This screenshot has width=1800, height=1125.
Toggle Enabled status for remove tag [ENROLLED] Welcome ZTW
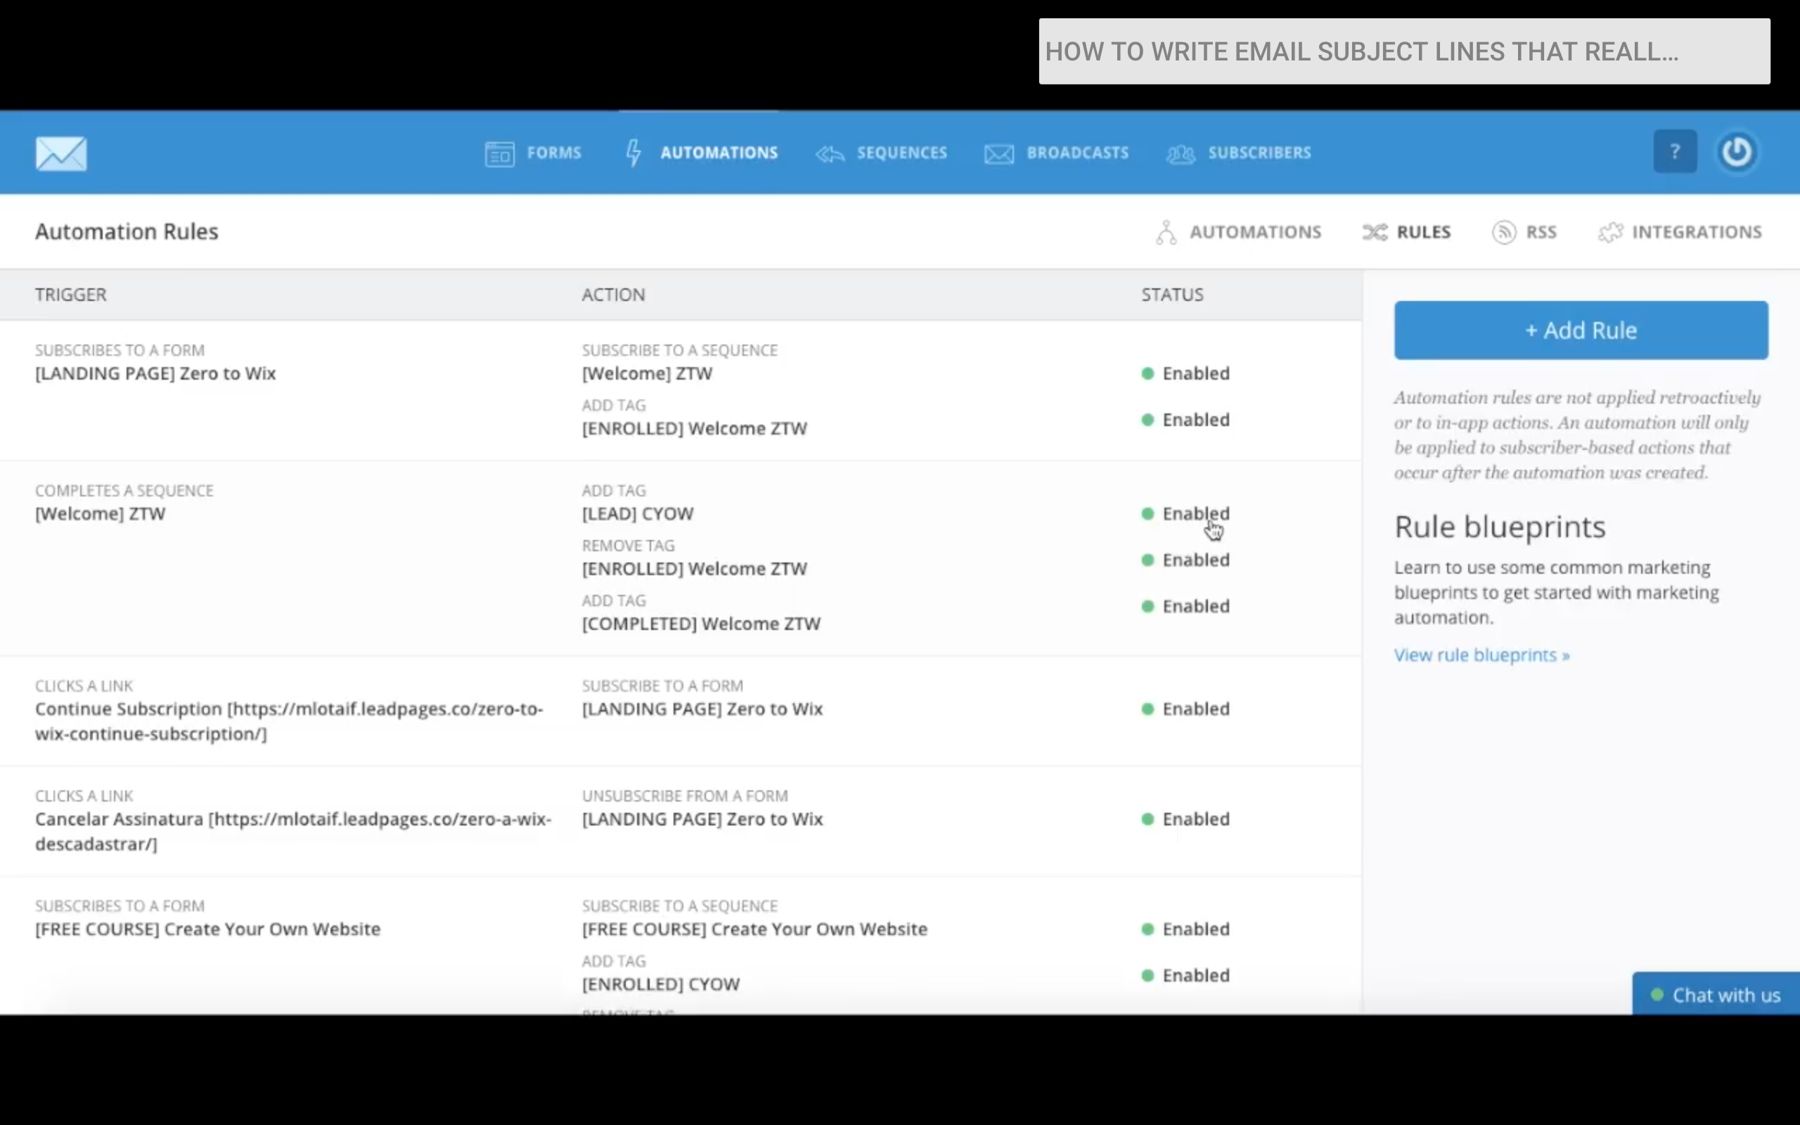(1186, 560)
